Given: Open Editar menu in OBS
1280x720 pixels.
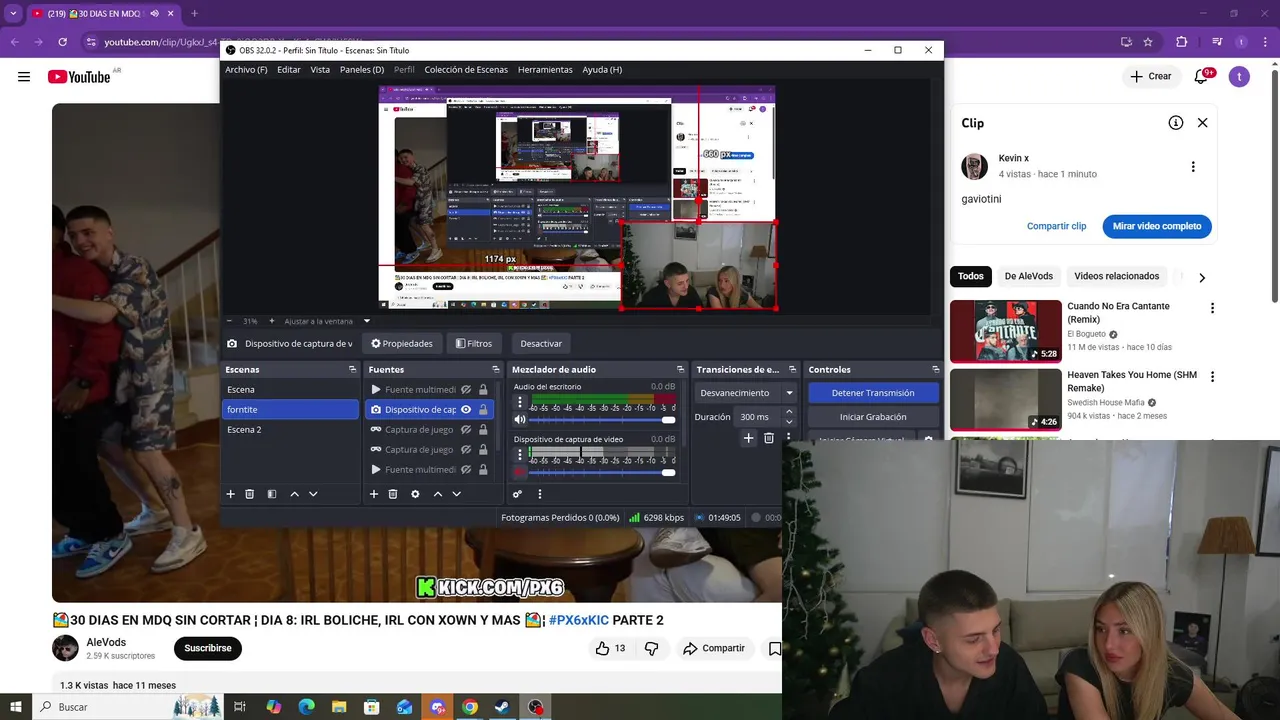Looking at the screenshot, I should (x=289, y=70).
